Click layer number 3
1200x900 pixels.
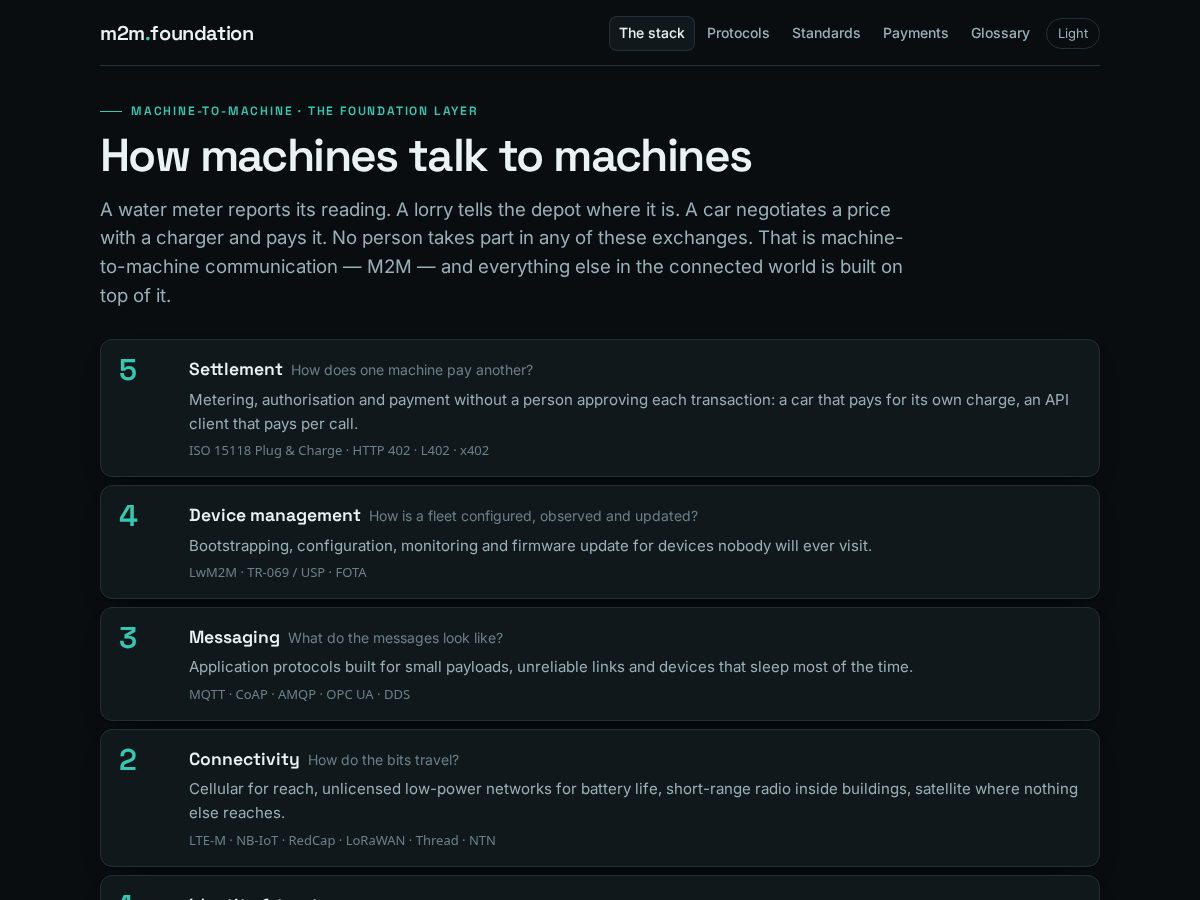click(x=128, y=638)
